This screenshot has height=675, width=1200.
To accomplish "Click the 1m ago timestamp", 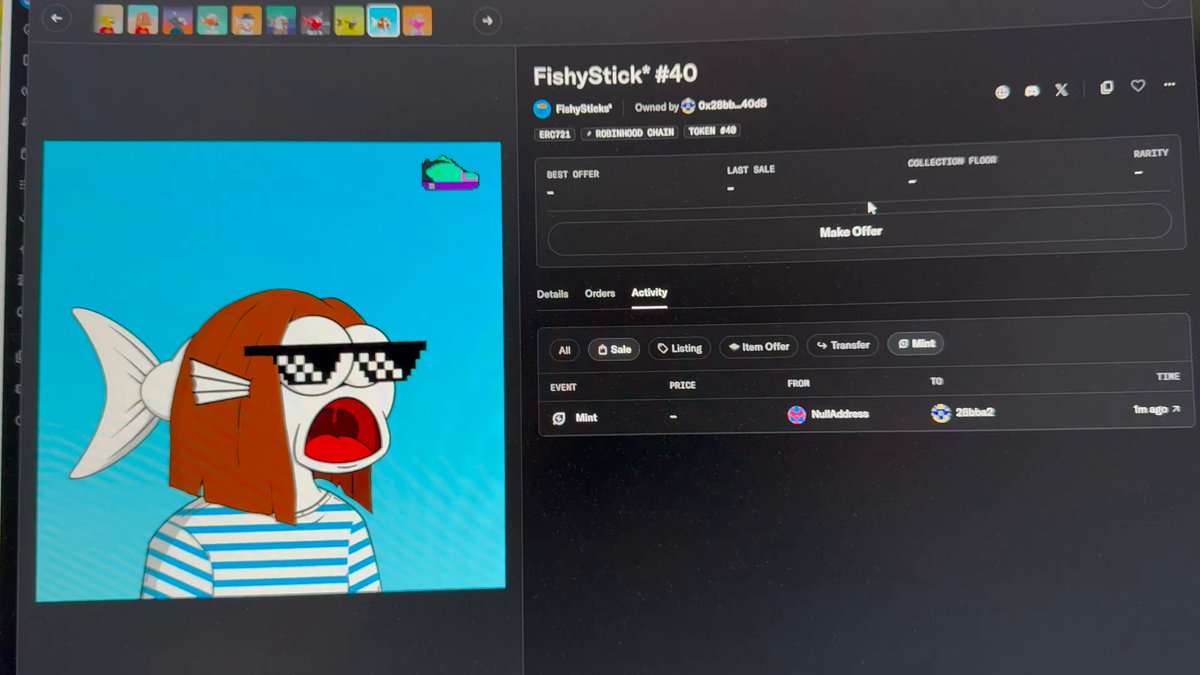I will (x=1150, y=409).
